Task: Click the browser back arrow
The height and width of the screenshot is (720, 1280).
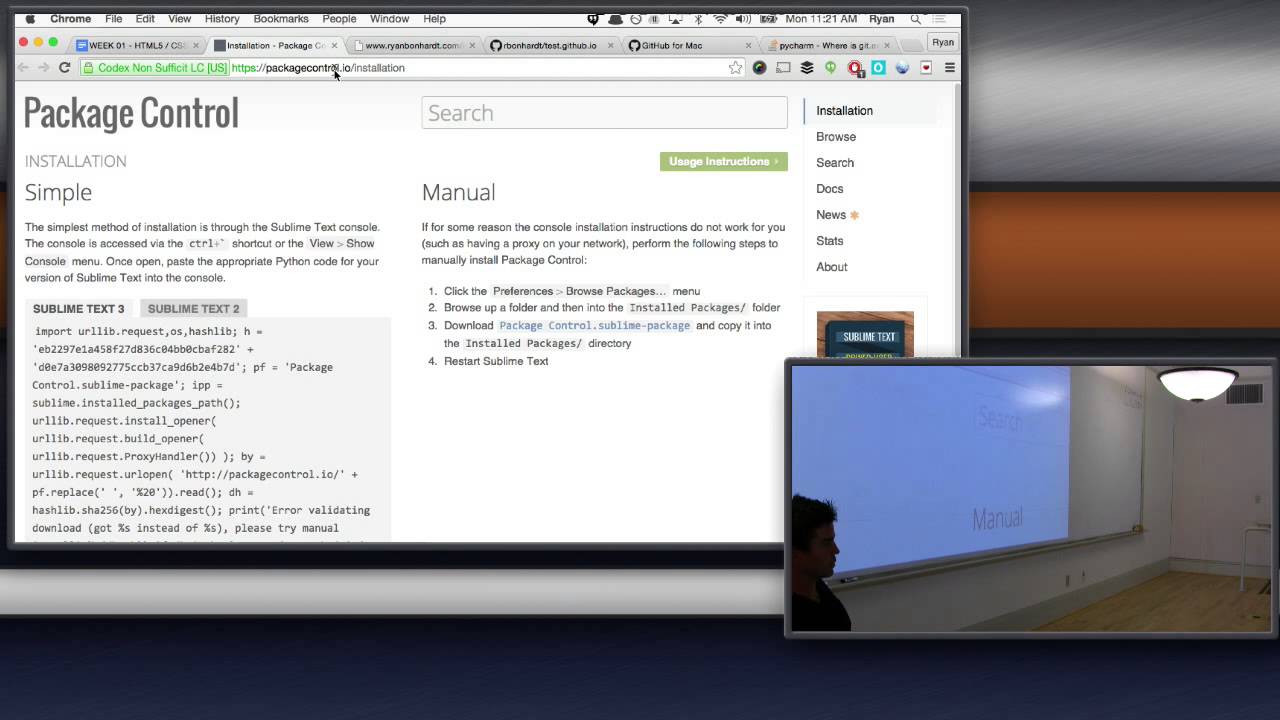Action: coord(23,68)
